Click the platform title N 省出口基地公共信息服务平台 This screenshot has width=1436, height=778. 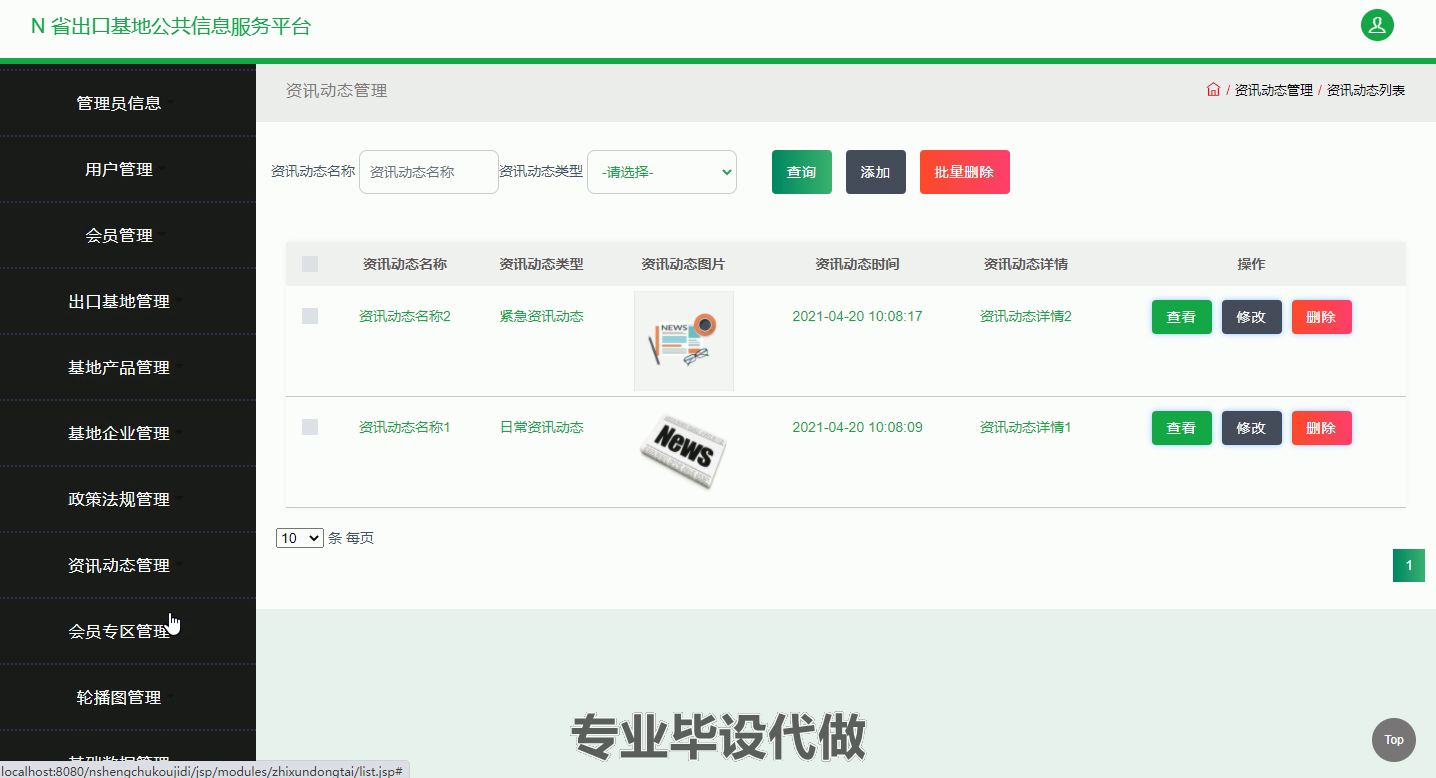[171, 27]
